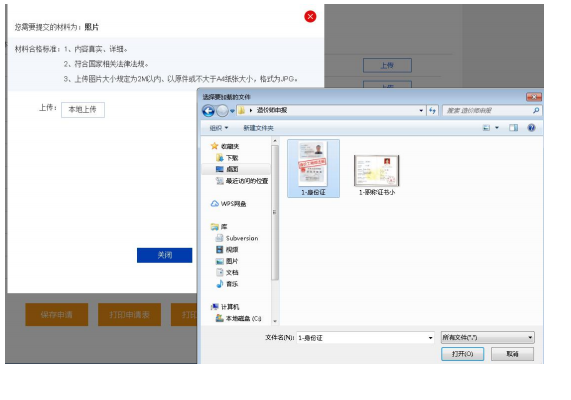Expand the file name history dropdown
Image resolution: width=571 pixels, height=400 pixels.
click(x=430, y=338)
